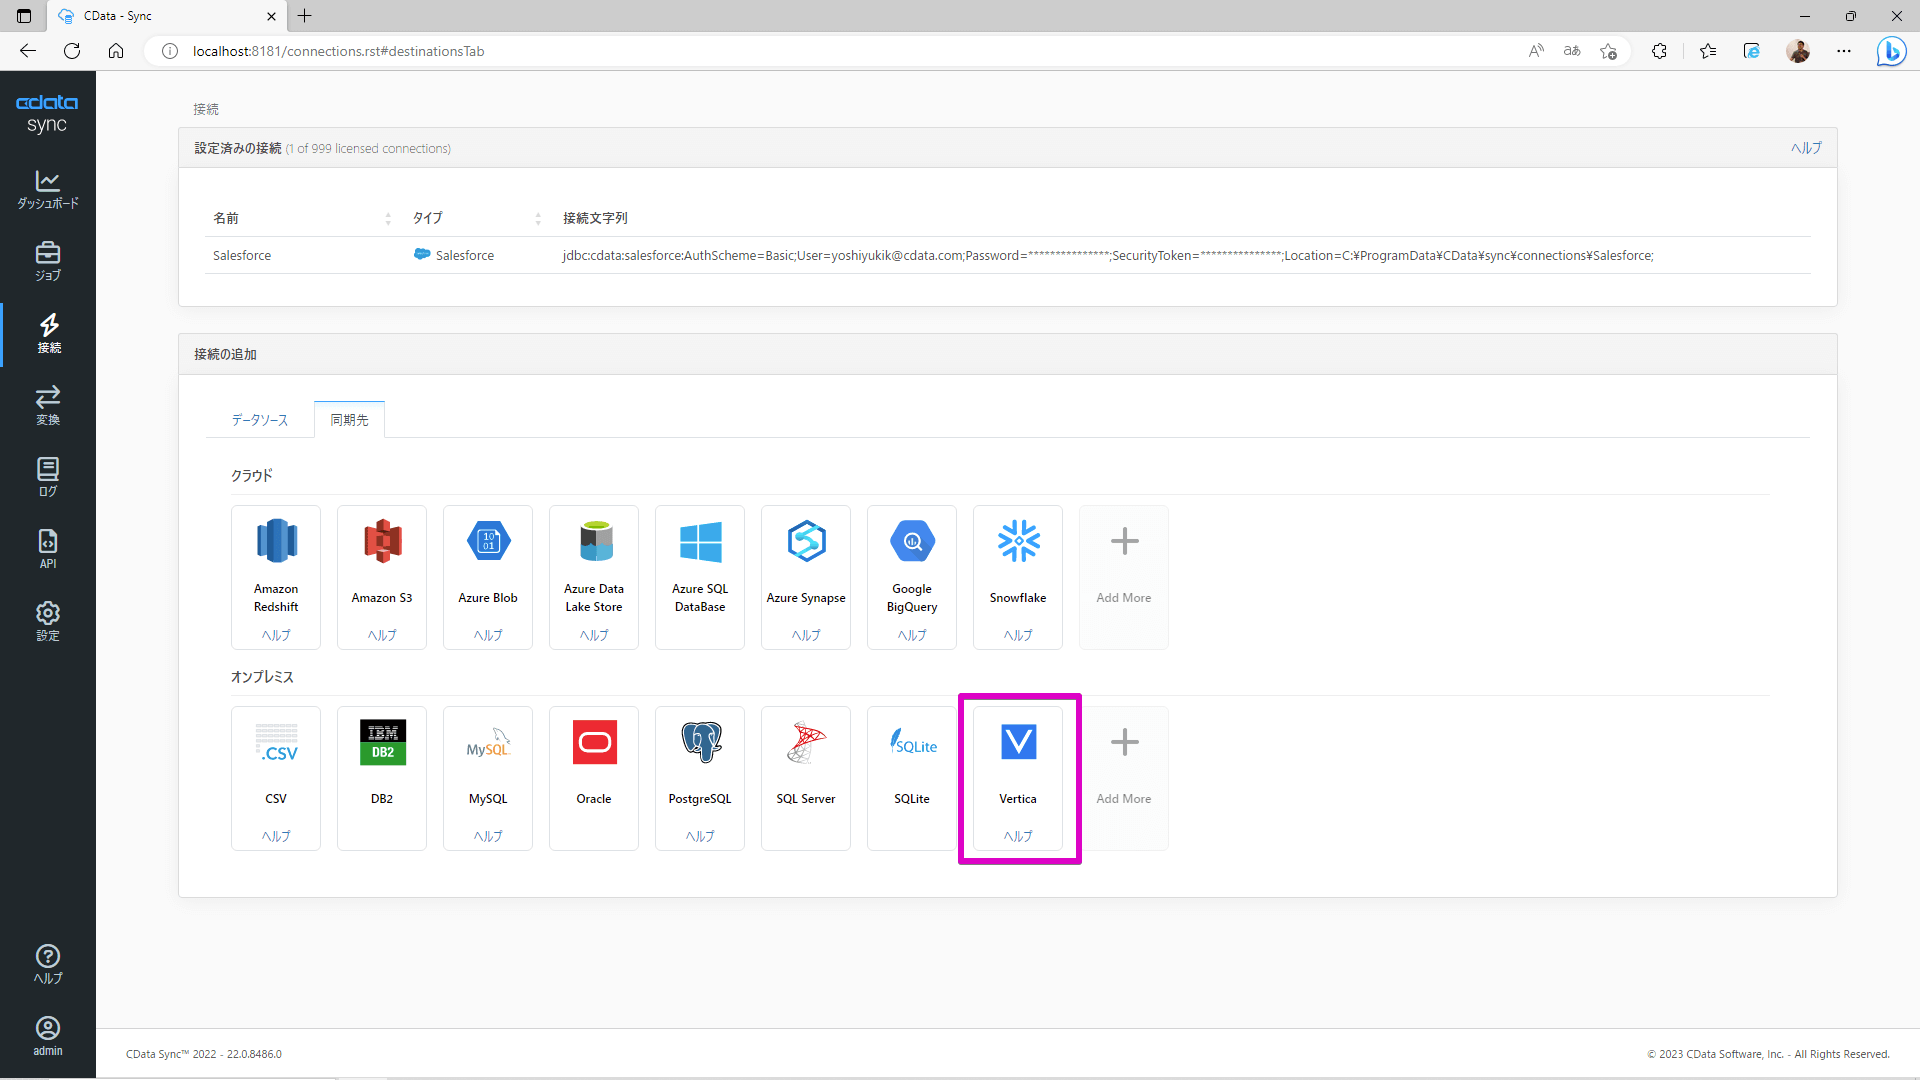
Task: Open the ダッシュボード (Dashboard) sidebar icon
Action: pyautogui.click(x=48, y=189)
